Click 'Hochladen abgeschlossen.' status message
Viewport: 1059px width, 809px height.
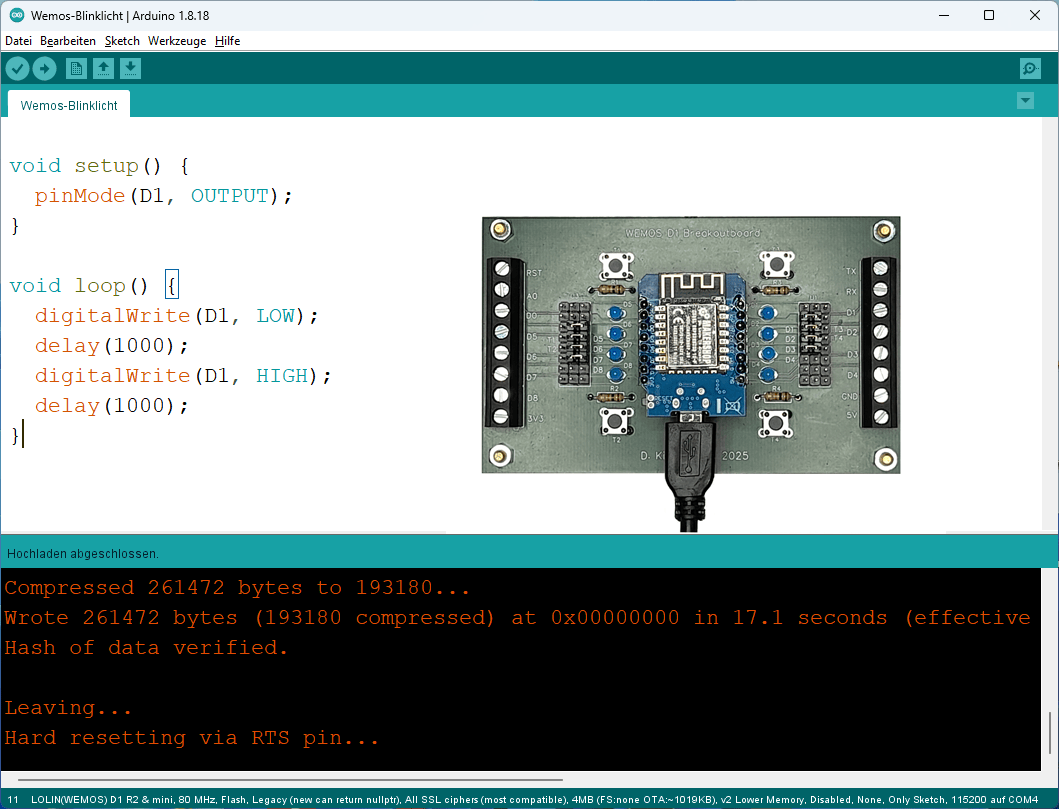pos(83,554)
